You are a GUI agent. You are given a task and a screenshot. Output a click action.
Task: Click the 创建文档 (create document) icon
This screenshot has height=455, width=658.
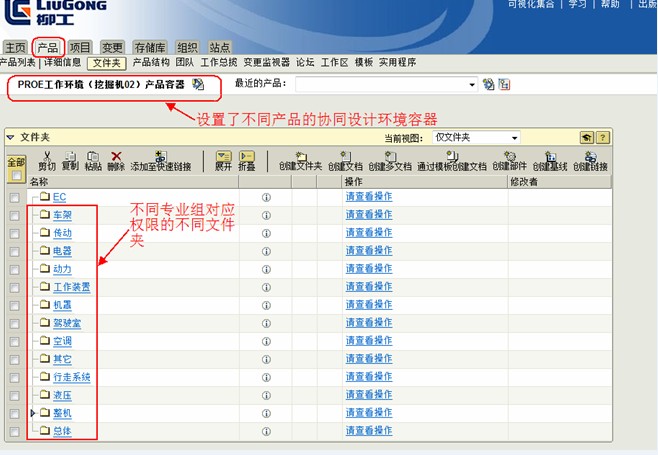344,157
